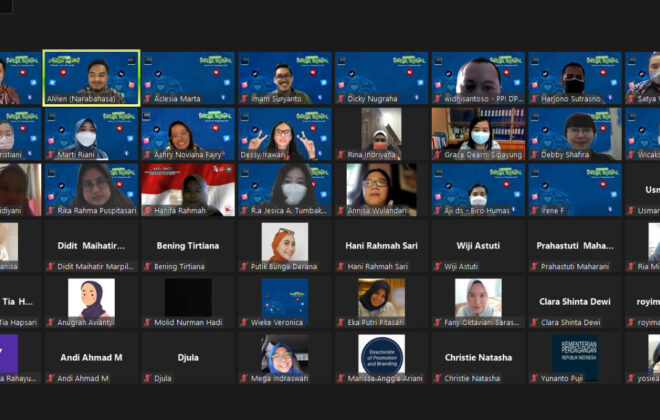
Task: Click the muted mic icon by Rina Indriyana
Action: [x=341, y=155]
